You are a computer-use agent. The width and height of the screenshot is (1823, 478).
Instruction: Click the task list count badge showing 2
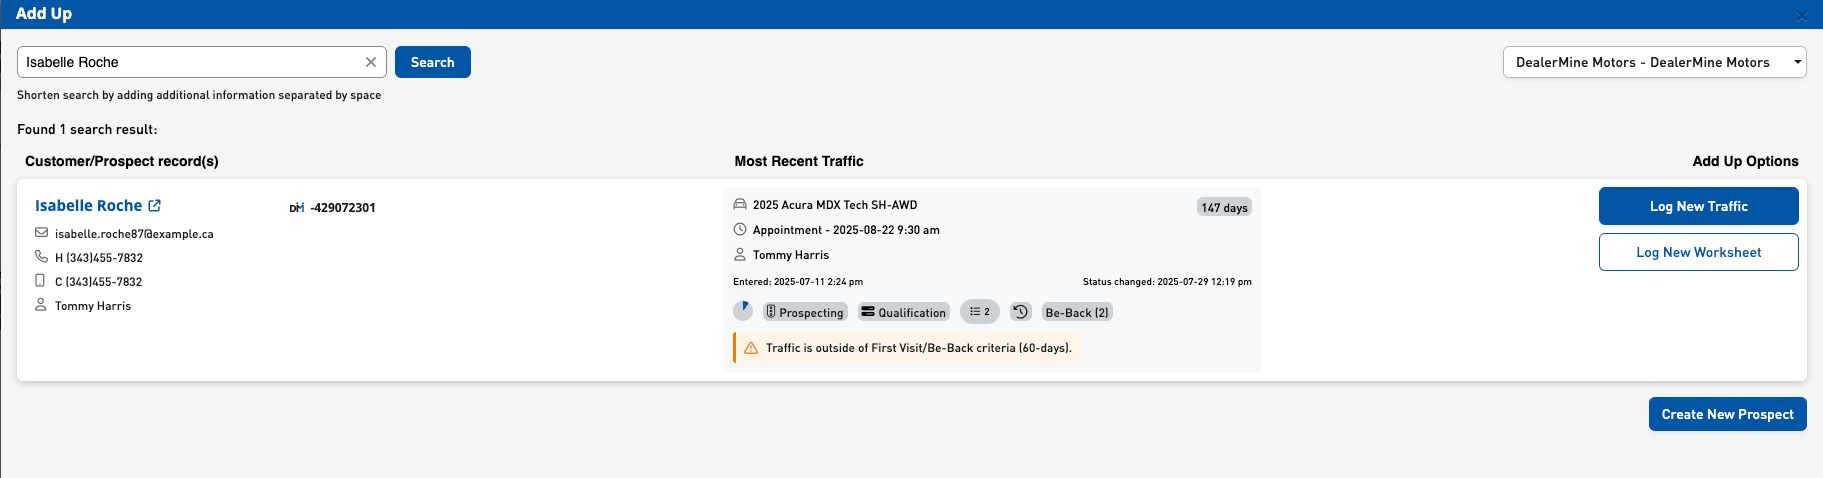click(979, 312)
